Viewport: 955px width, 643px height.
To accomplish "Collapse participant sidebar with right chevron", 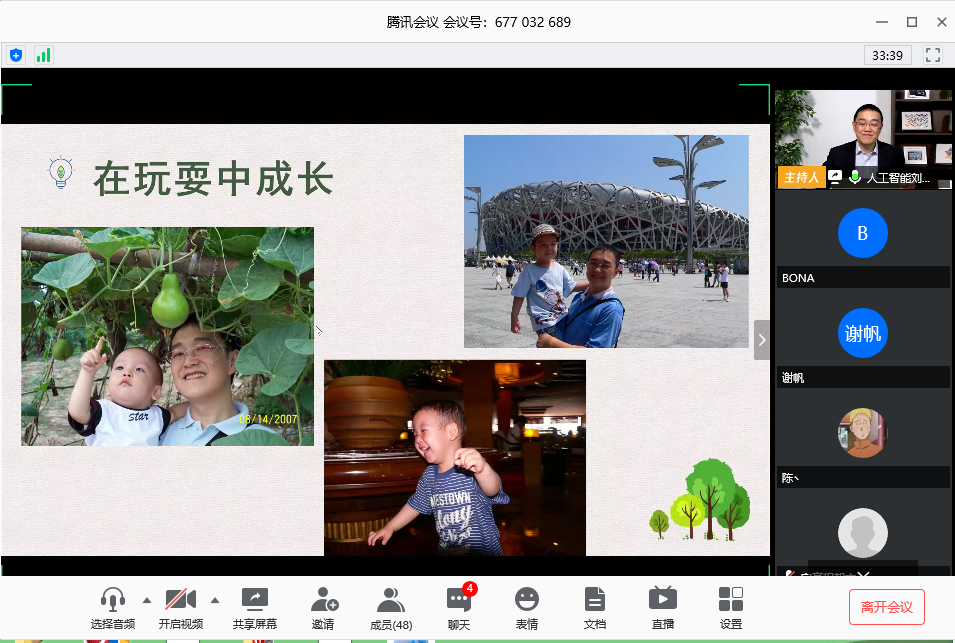I will click(x=762, y=340).
